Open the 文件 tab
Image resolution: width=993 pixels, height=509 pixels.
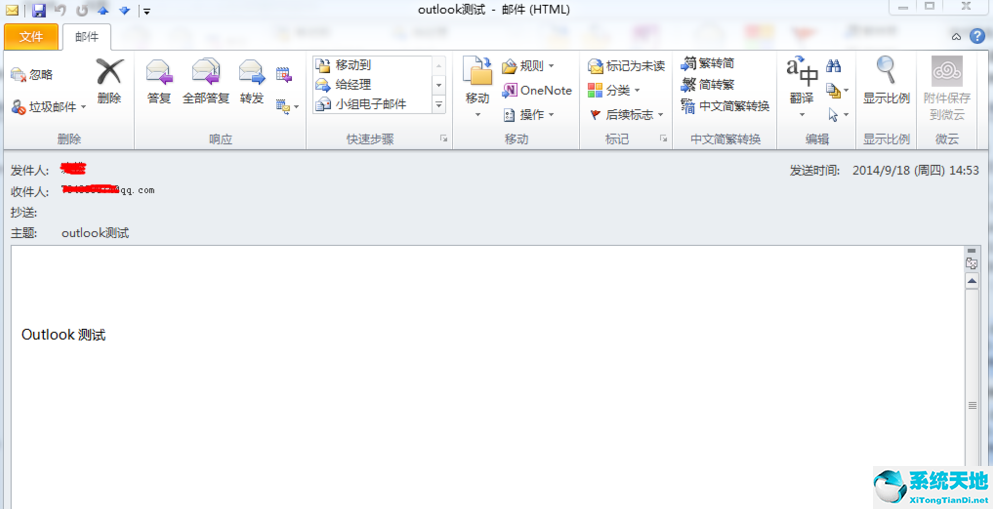tap(31, 37)
